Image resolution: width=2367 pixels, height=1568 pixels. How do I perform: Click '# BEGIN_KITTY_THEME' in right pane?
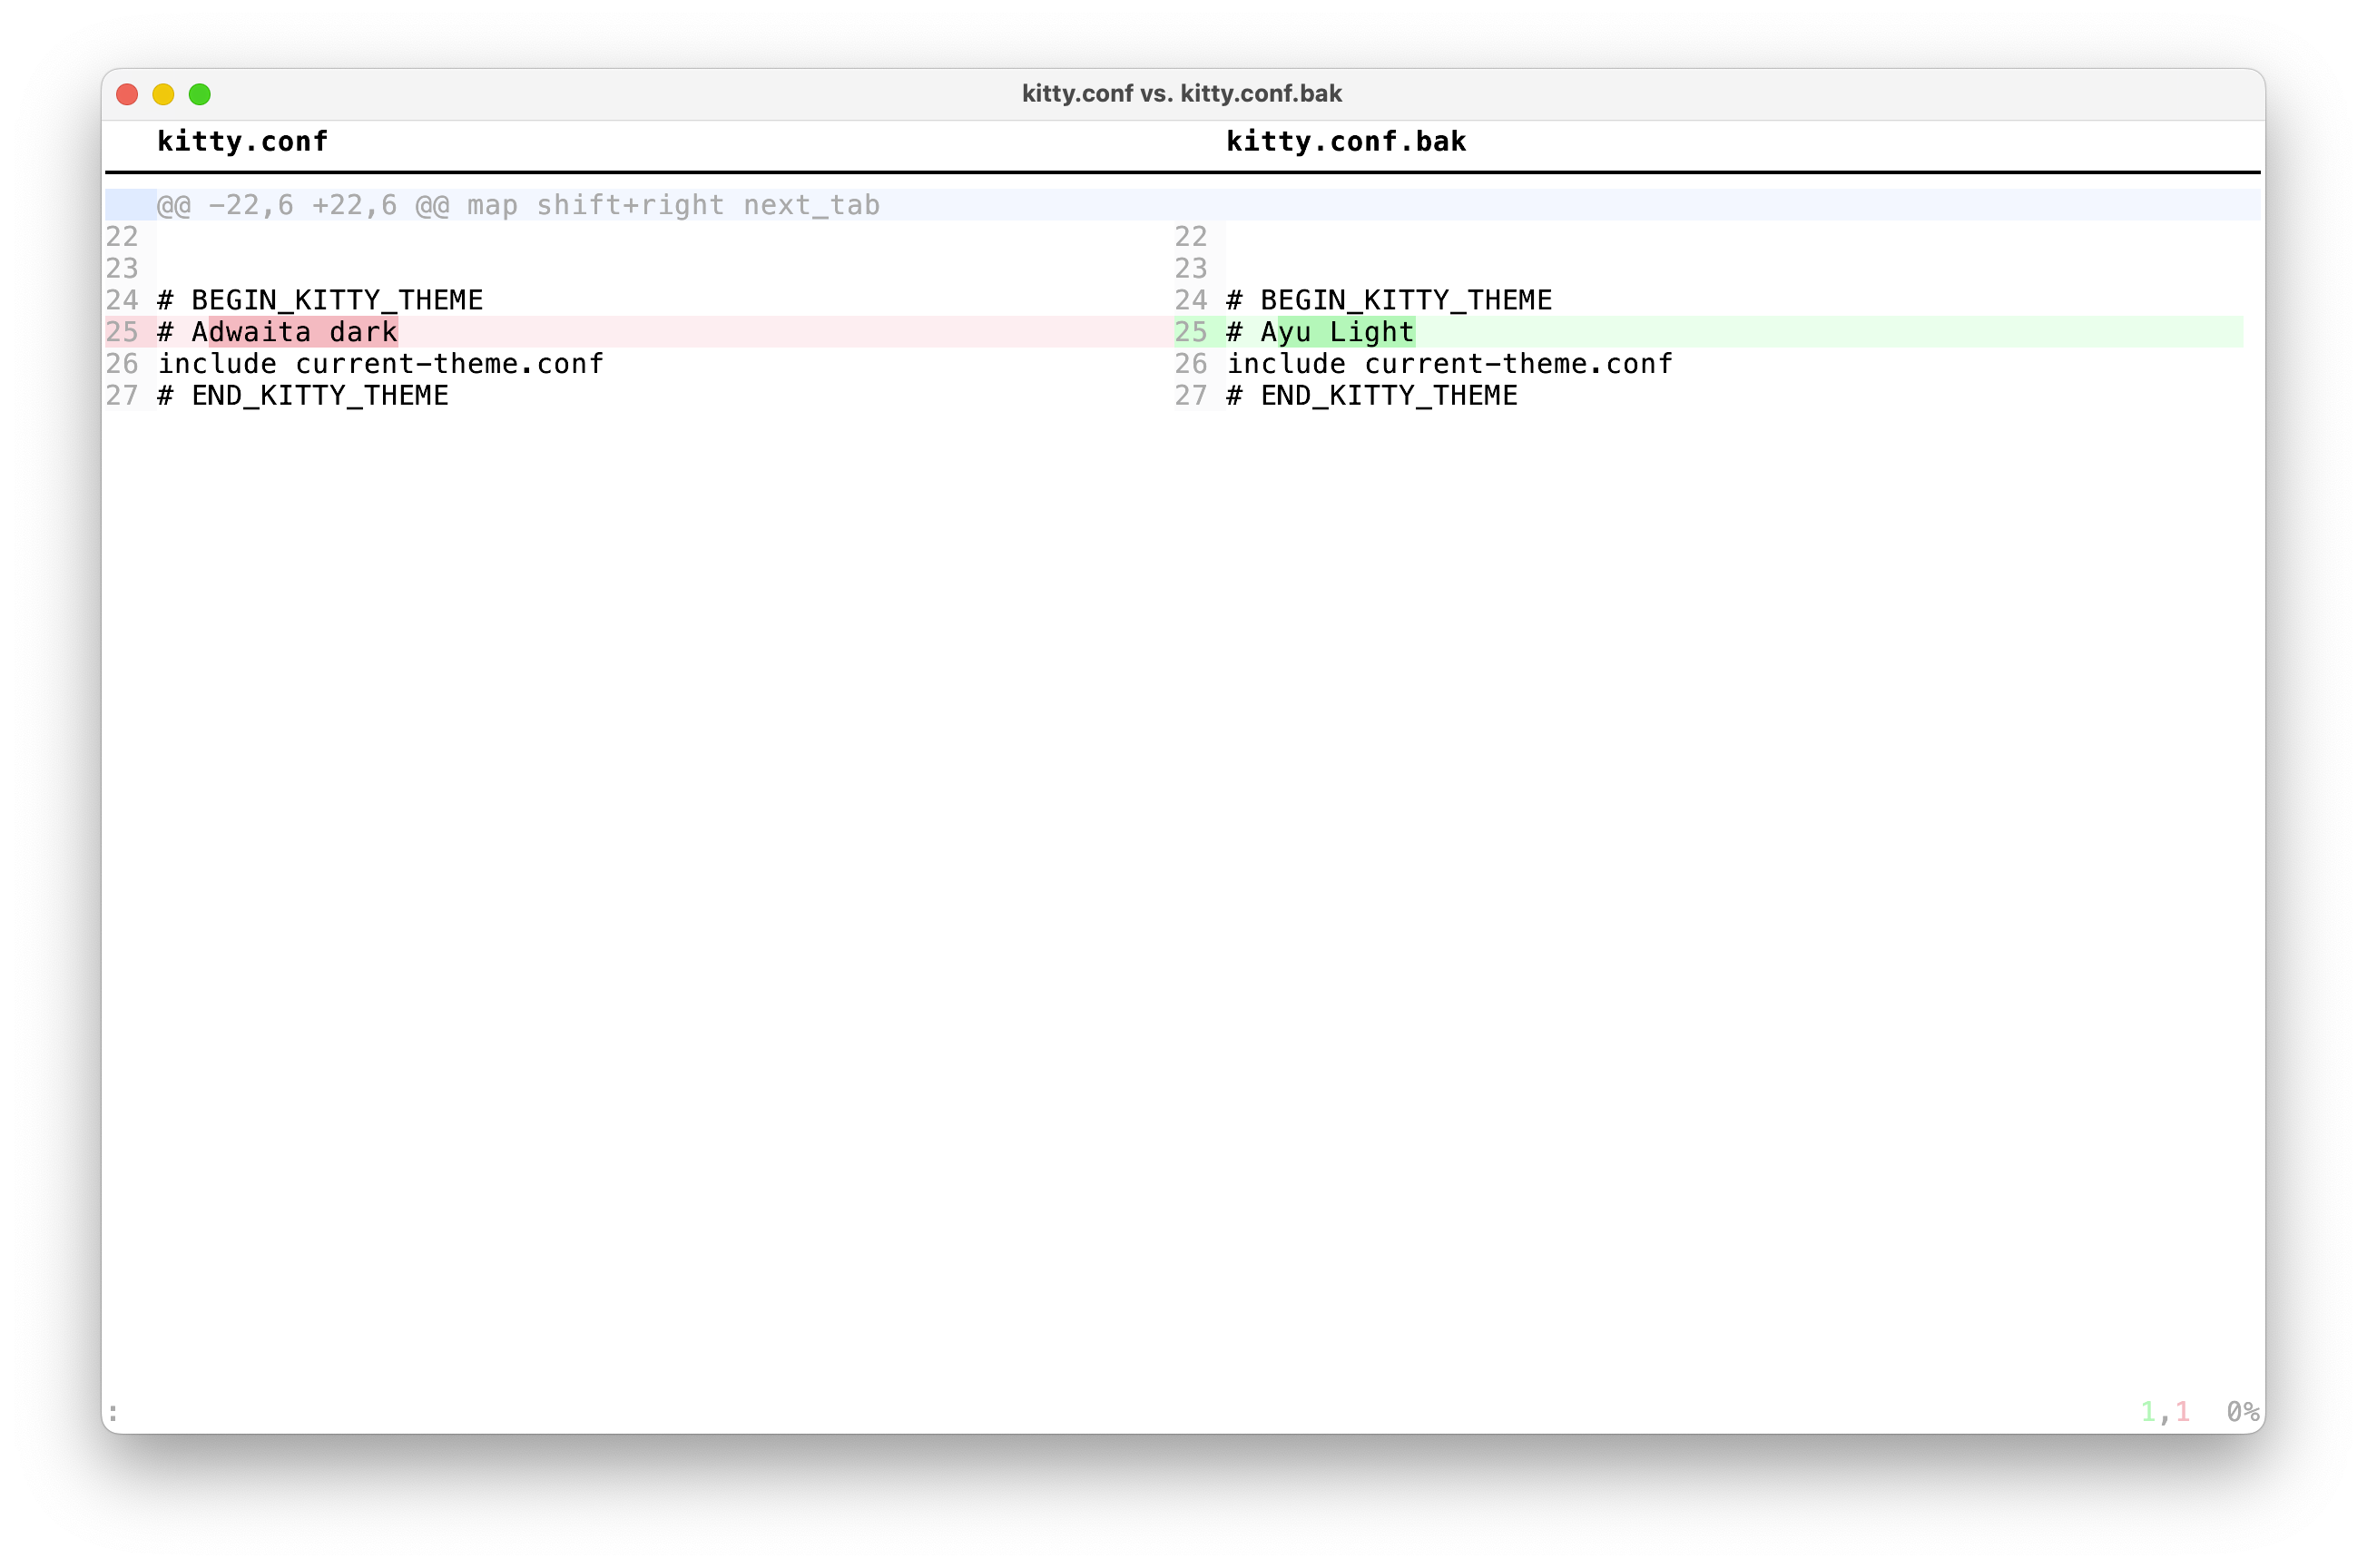(x=1389, y=300)
